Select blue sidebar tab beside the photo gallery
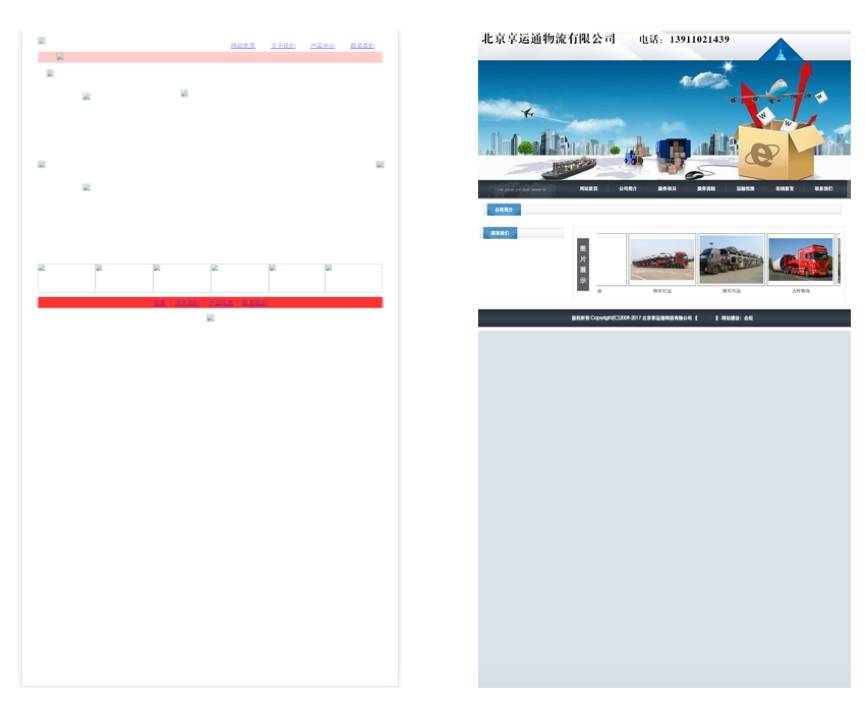 [500, 233]
